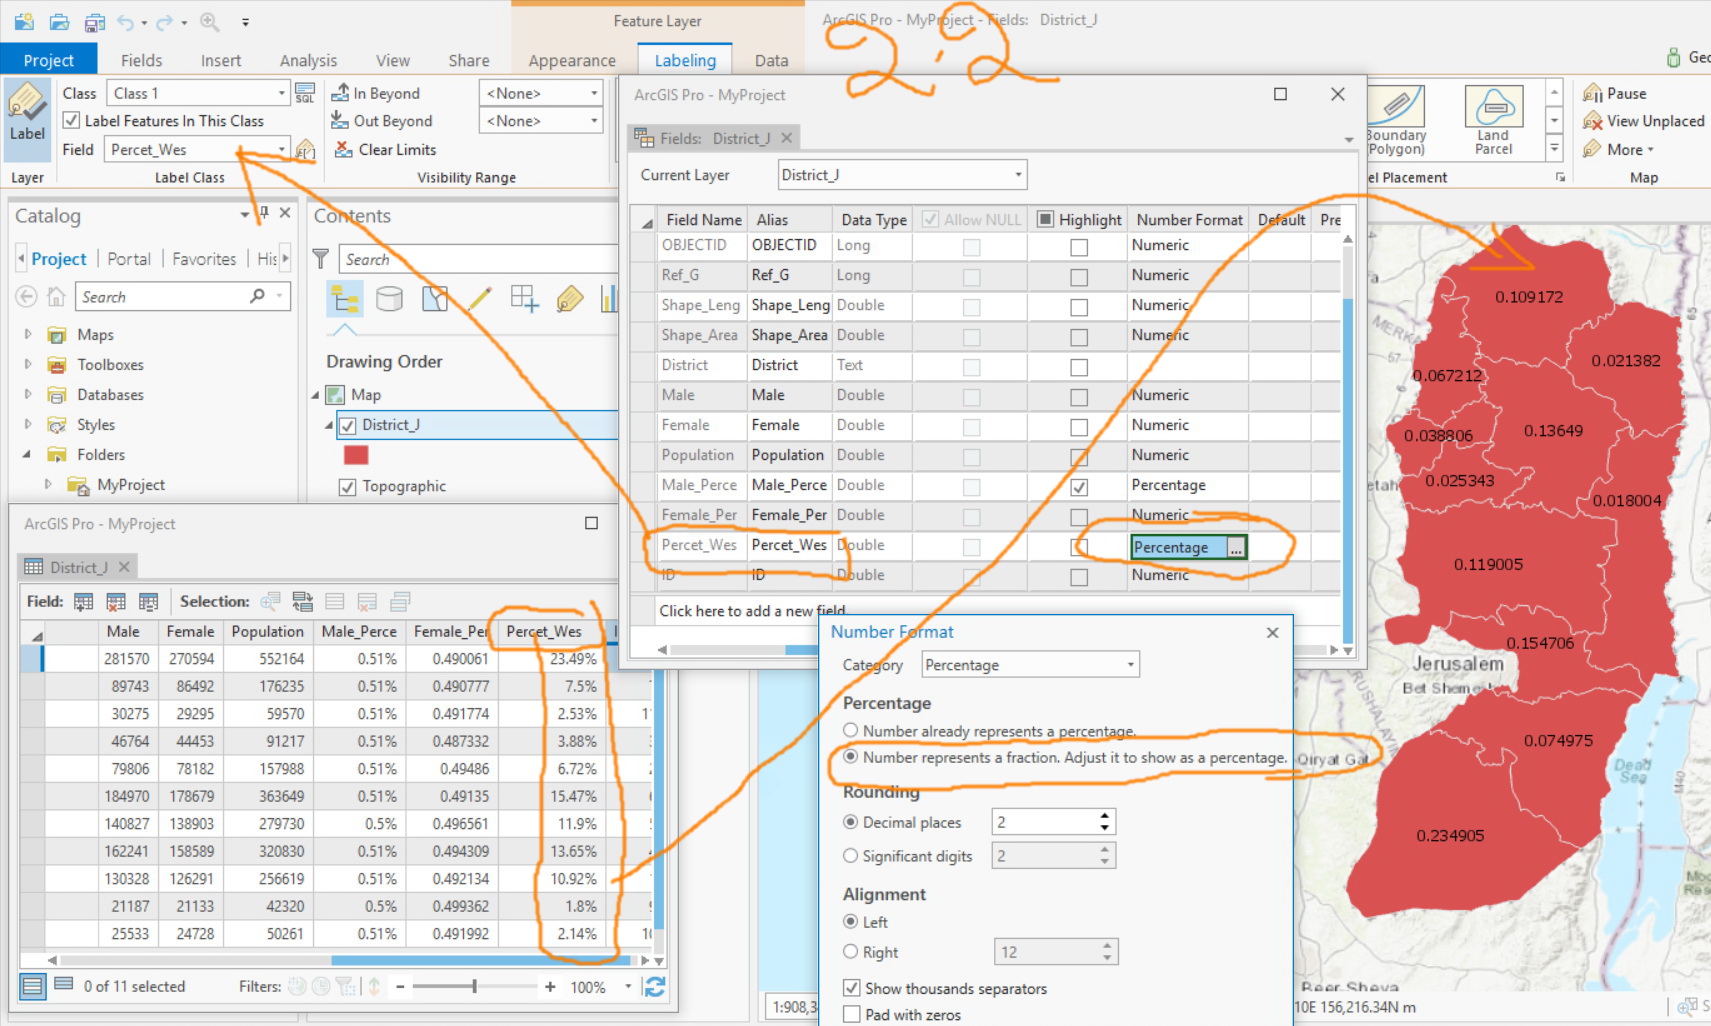Toggle Show thousands separators checkbox
1711x1026 pixels.
point(852,988)
